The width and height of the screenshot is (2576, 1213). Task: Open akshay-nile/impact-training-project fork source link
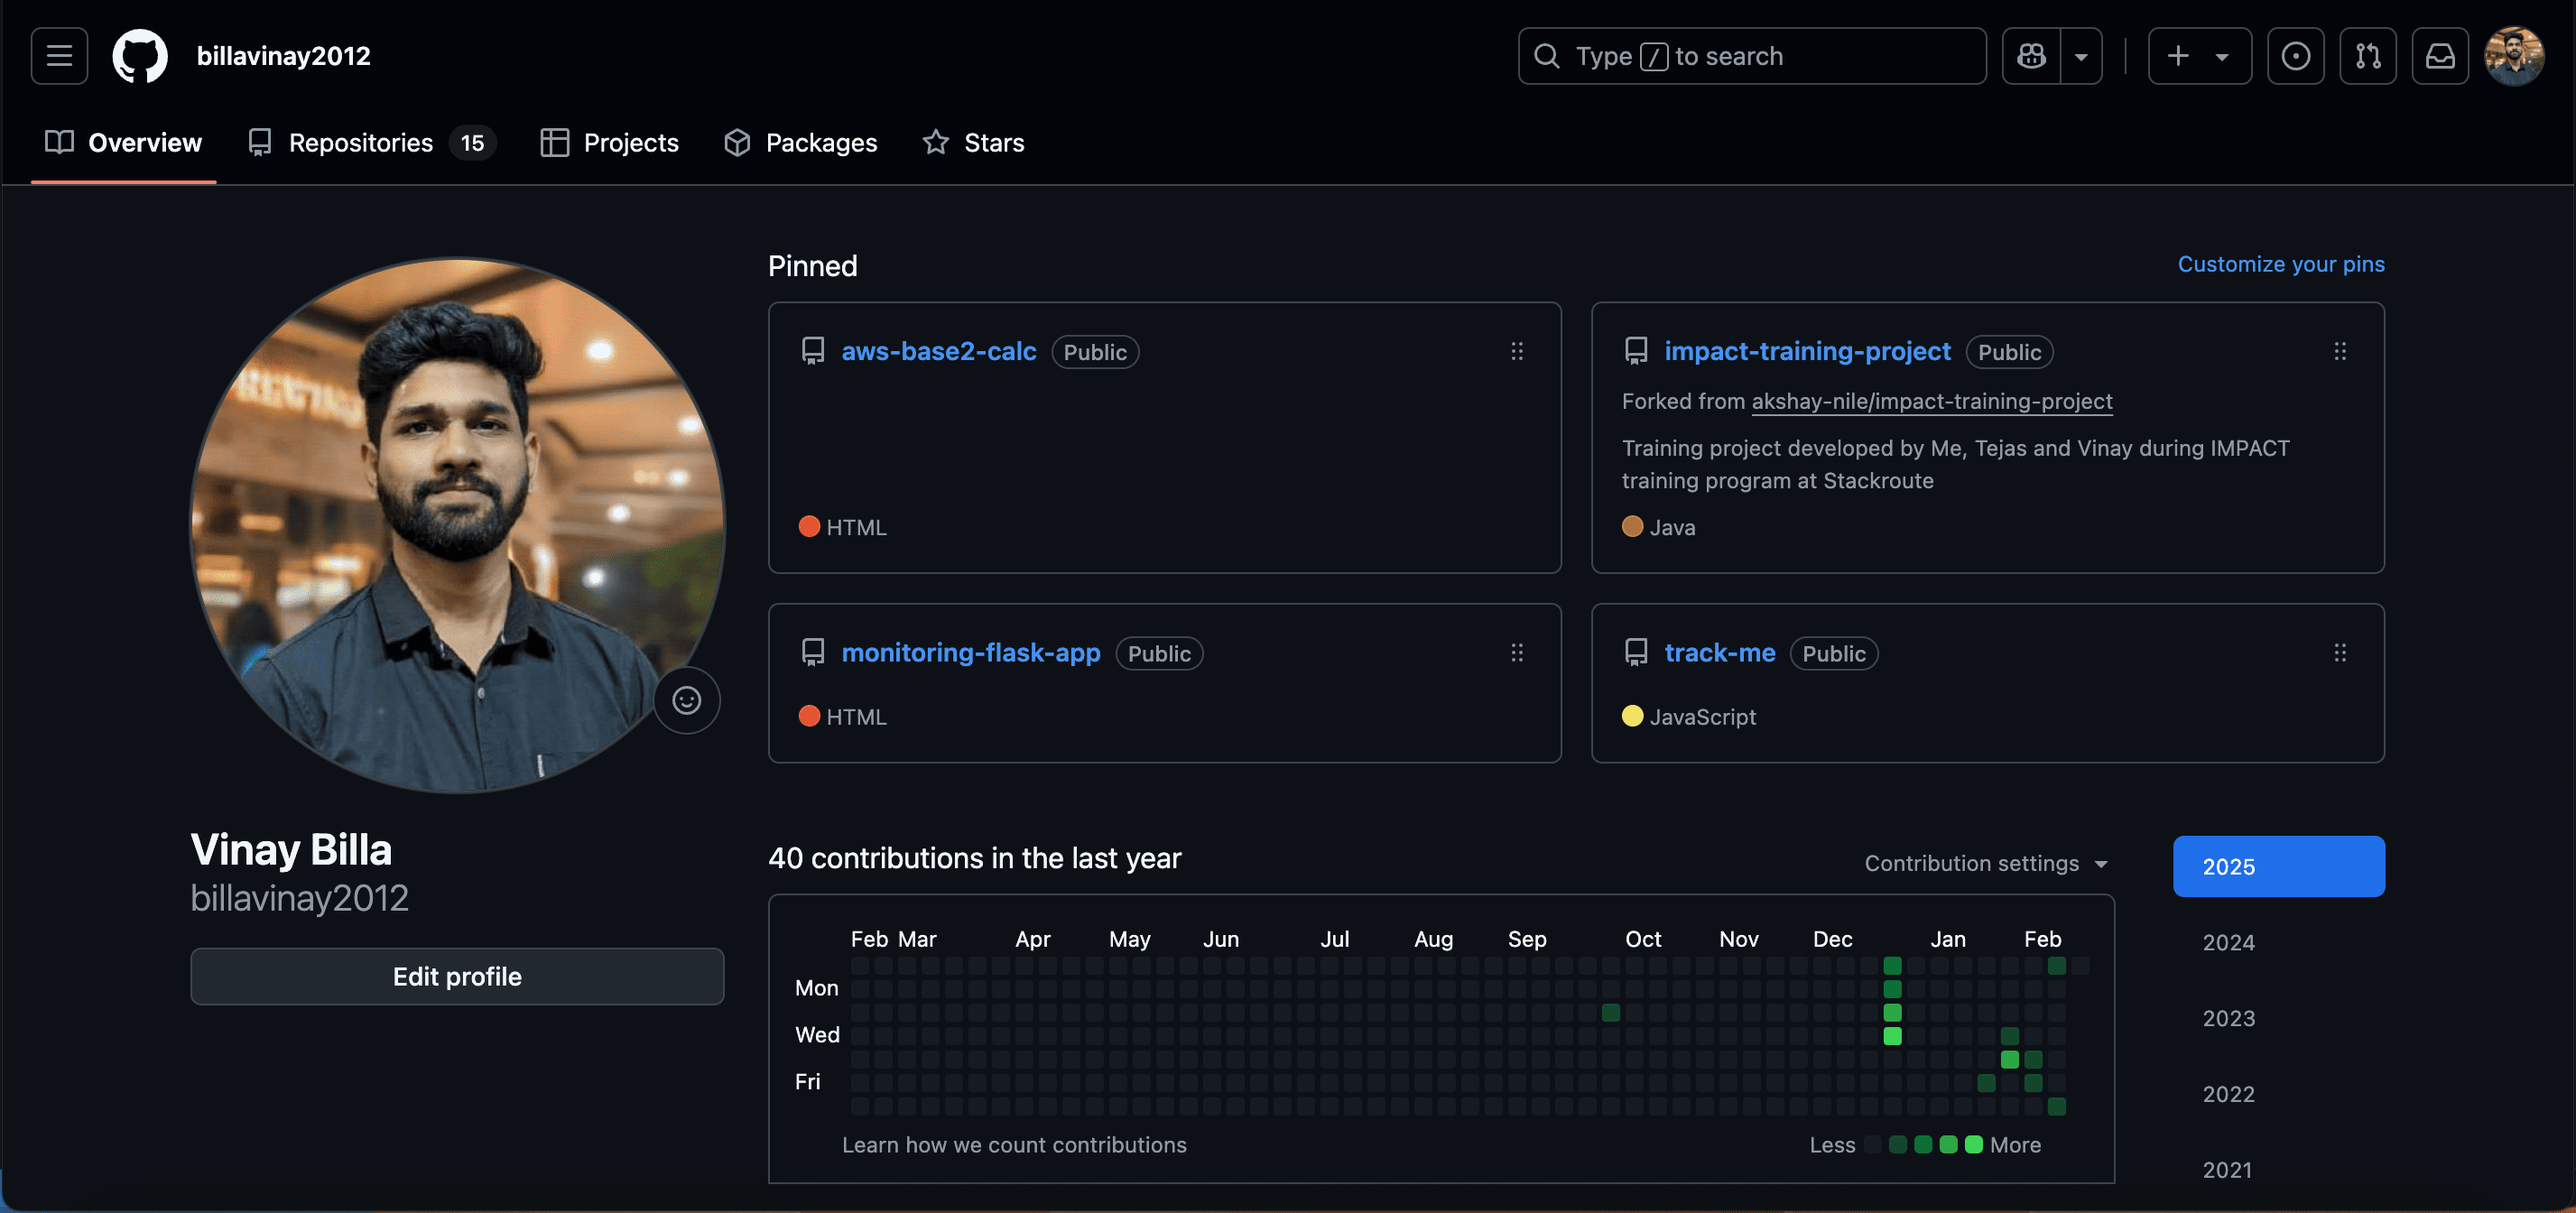click(1931, 401)
